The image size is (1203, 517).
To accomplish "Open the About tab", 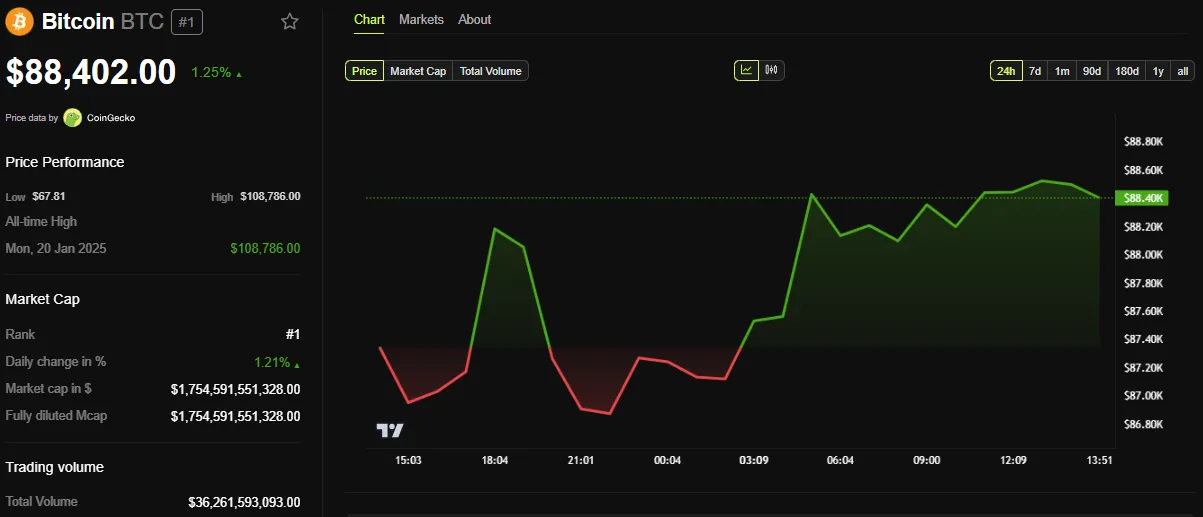I will [x=474, y=19].
